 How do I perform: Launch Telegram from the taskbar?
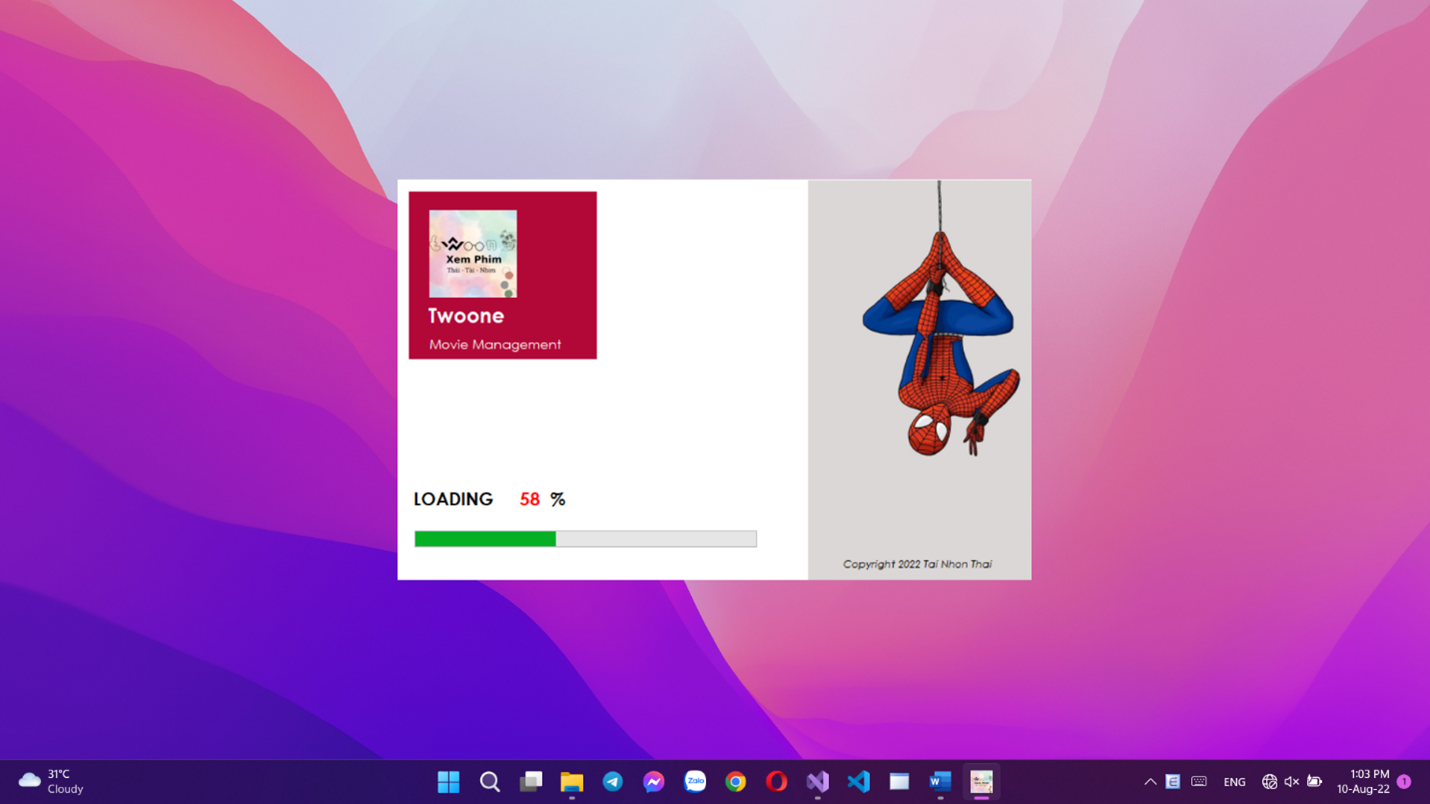(612, 782)
